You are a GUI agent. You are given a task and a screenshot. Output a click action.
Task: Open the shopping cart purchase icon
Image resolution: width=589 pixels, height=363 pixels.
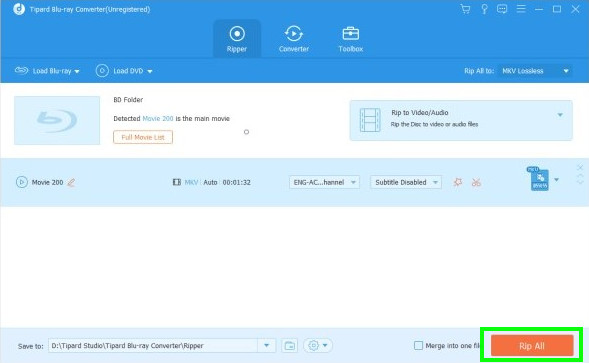tap(465, 9)
